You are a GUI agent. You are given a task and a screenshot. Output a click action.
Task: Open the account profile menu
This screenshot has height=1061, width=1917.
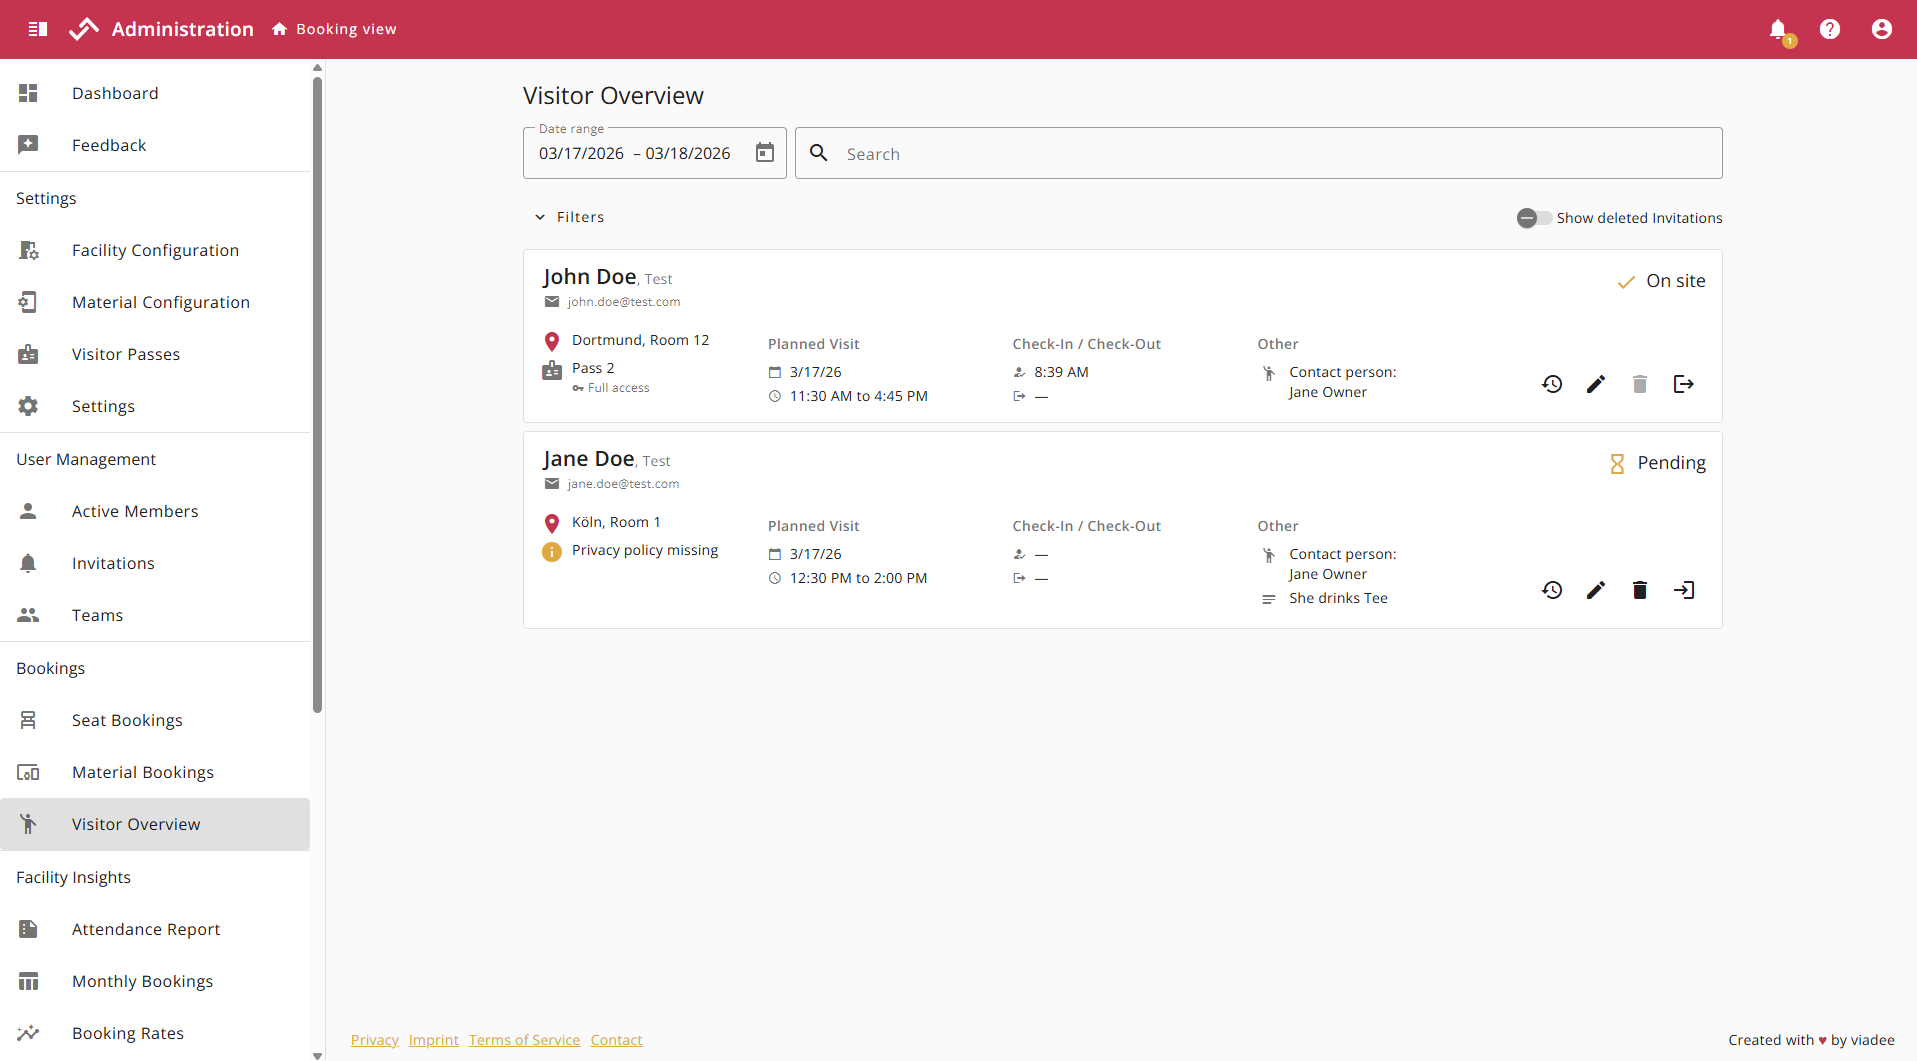pos(1882,29)
